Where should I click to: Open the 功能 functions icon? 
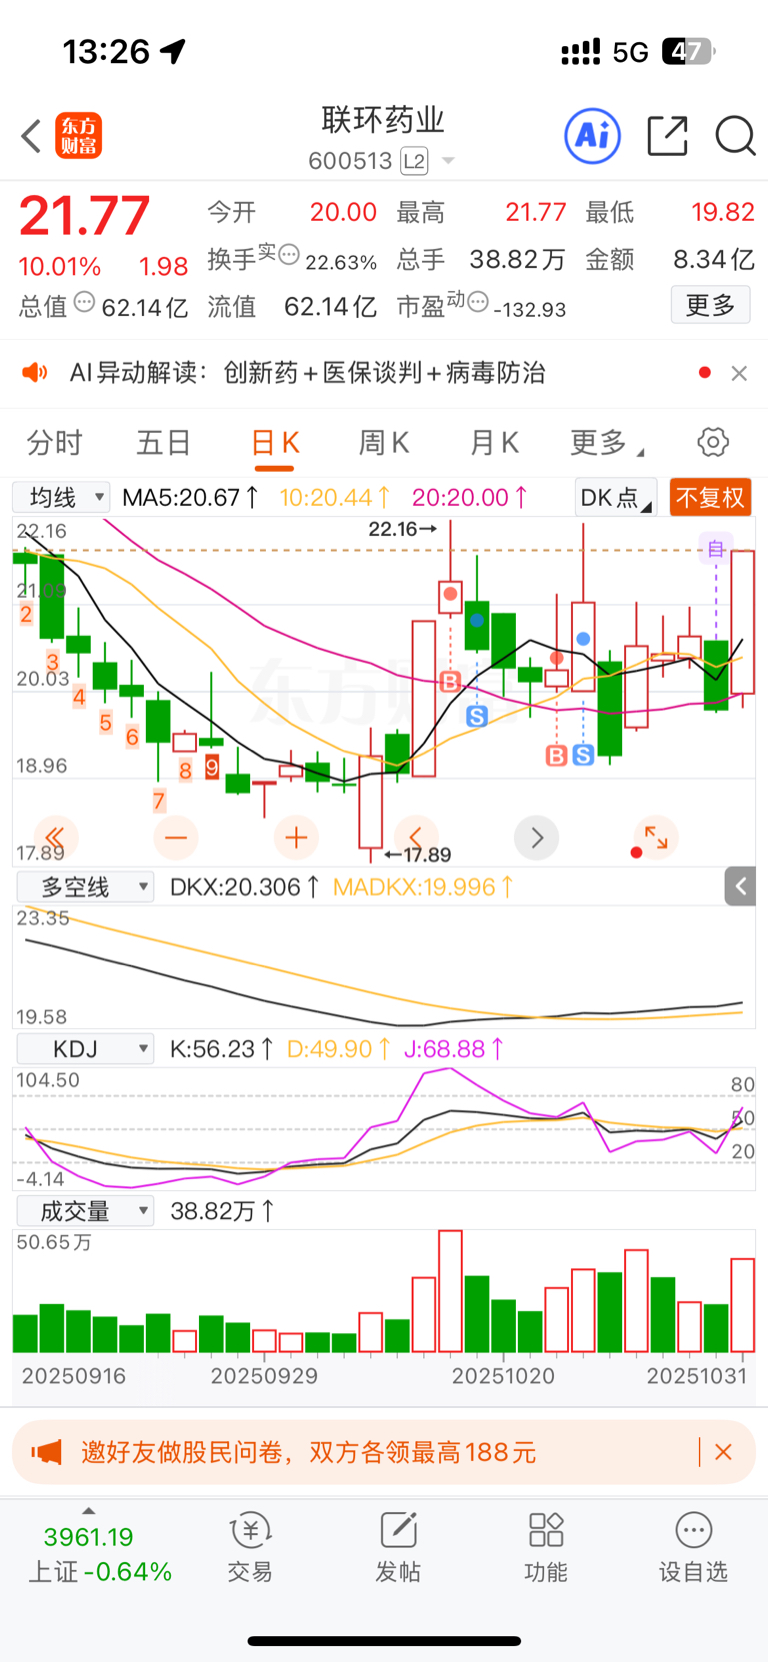tap(546, 1548)
